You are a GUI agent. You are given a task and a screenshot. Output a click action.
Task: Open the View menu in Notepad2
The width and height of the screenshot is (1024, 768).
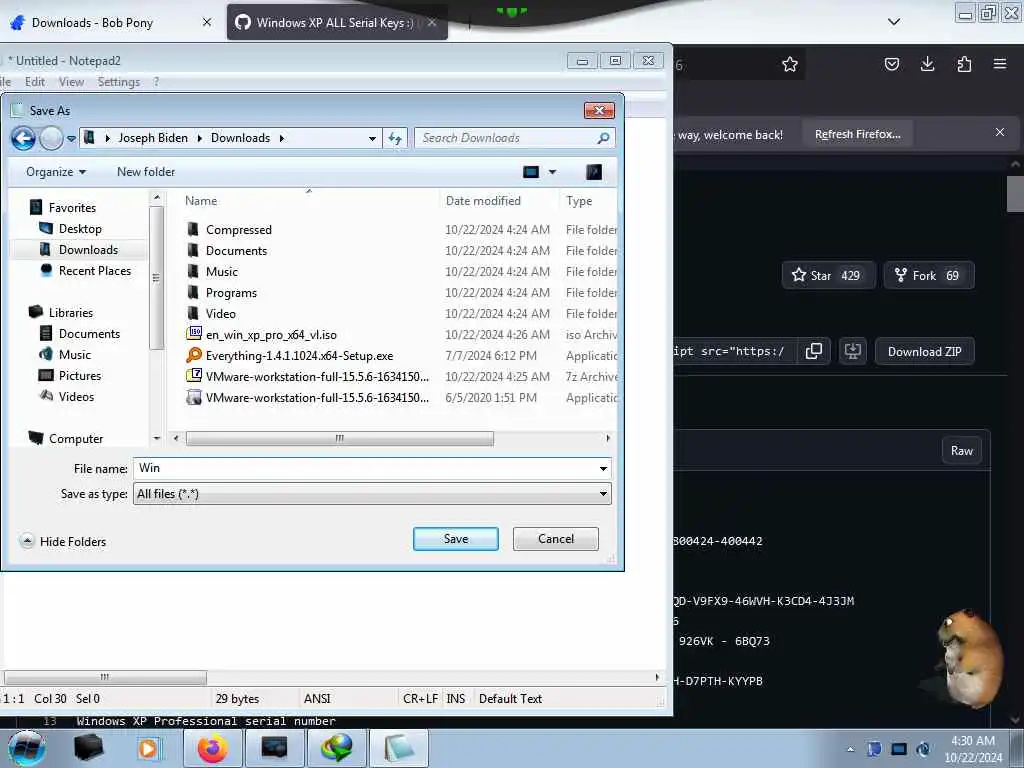[x=71, y=82]
